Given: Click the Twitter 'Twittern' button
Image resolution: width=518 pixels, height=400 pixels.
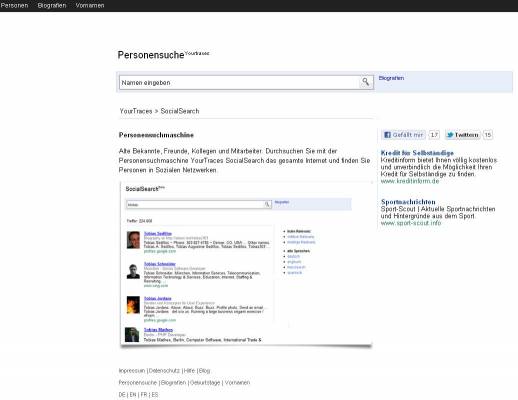Looking at the screenshot, I should (x=463, y=135).
